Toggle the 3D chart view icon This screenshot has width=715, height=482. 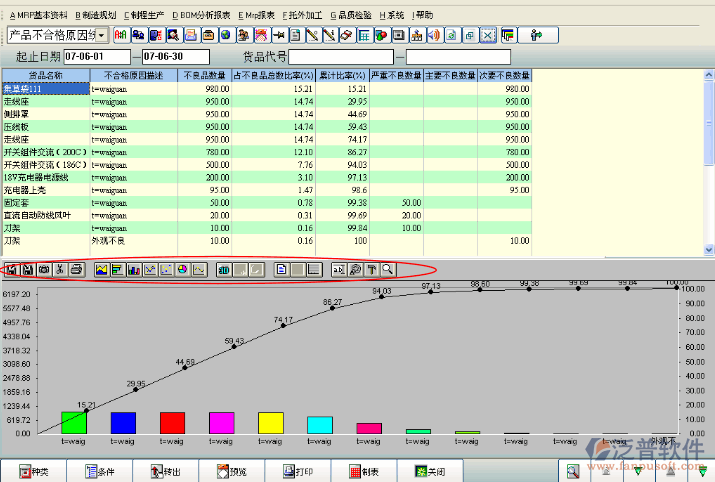point(224,269)
